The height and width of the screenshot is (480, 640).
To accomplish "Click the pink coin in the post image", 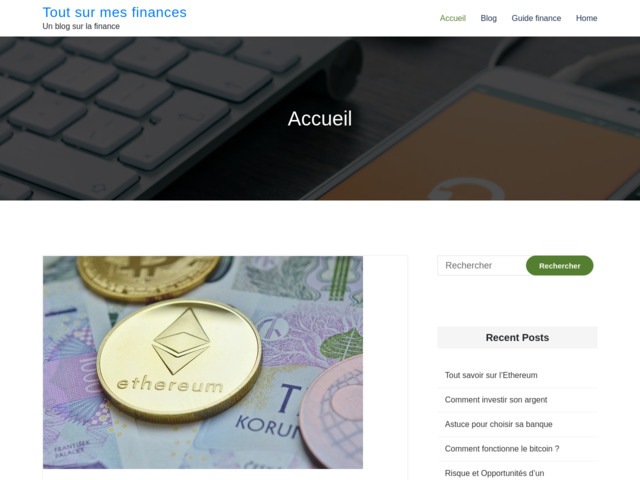I will tap(333, 412).
